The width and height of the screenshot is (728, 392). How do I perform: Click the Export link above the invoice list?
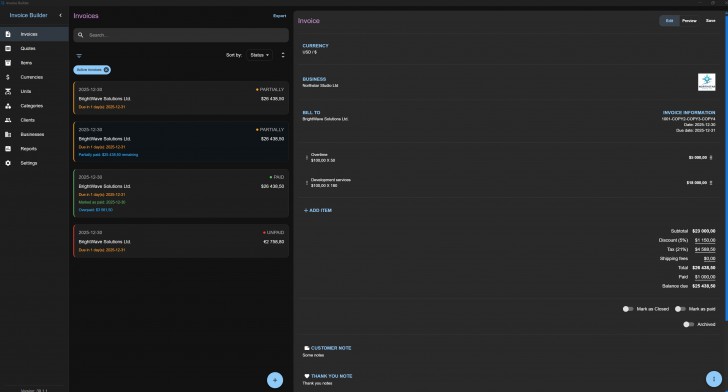[x=280, y=16]
